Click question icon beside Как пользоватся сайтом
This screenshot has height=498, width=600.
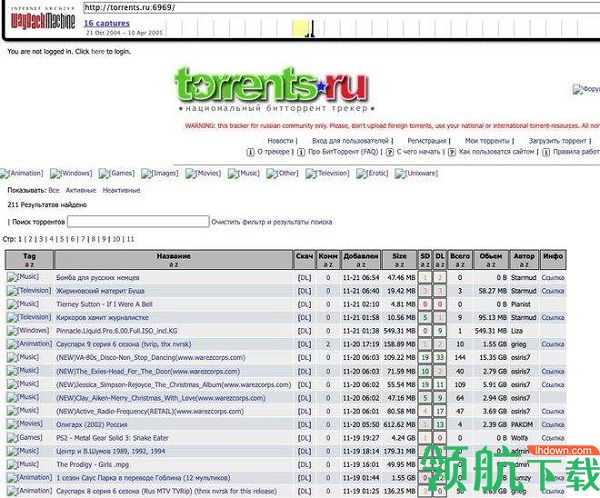tap(452, 152)
